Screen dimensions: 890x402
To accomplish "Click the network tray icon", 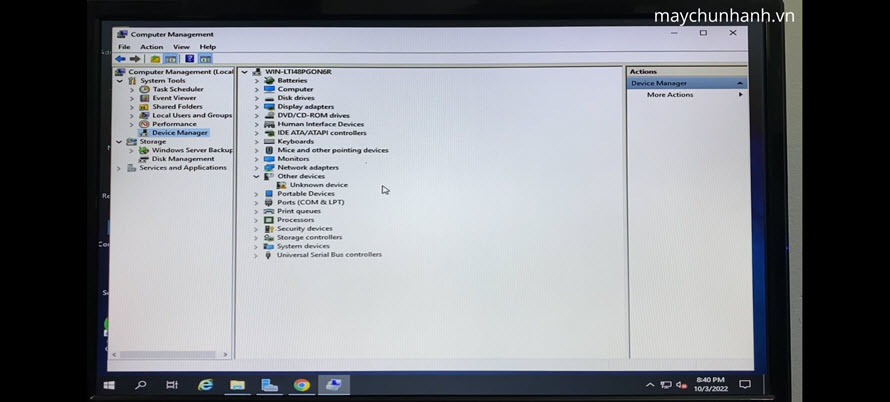I will click(666, 385).
